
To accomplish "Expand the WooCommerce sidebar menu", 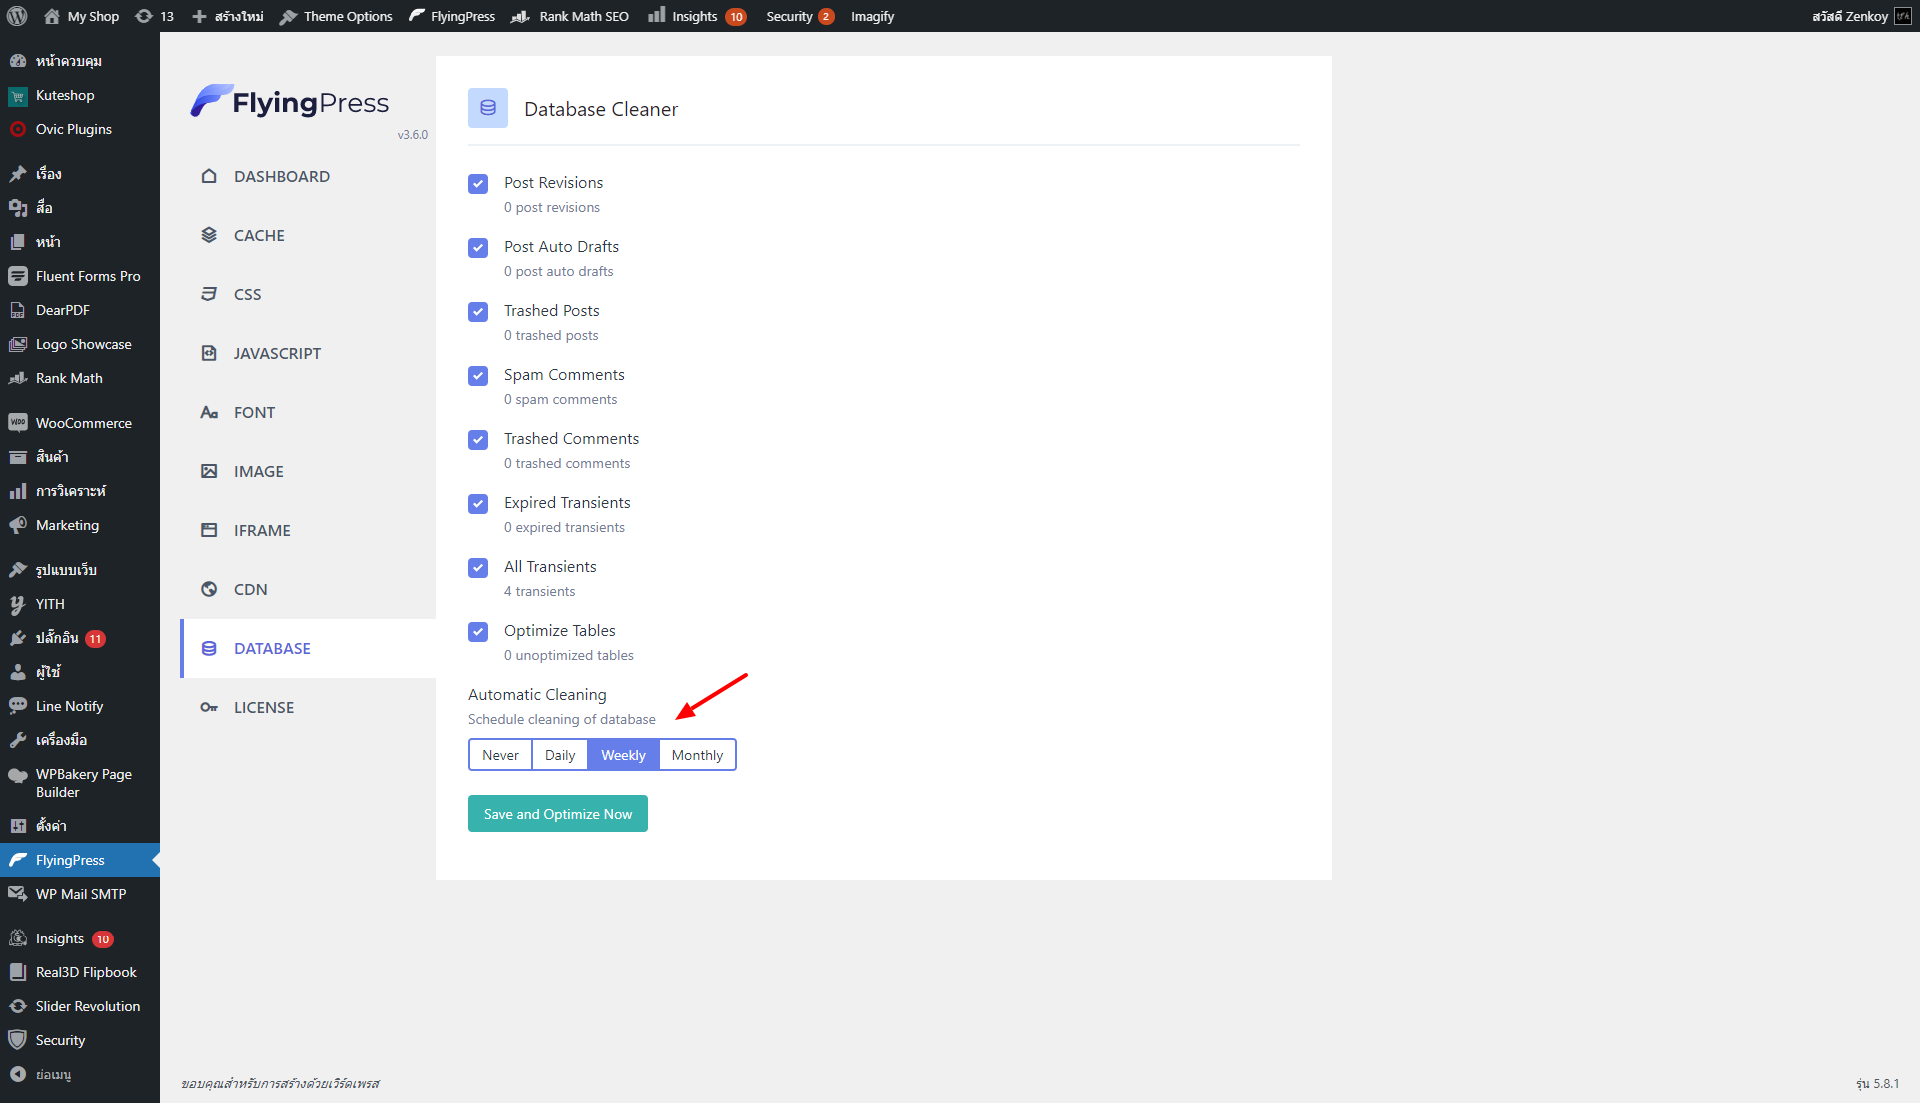I will (x=83, y=423).
